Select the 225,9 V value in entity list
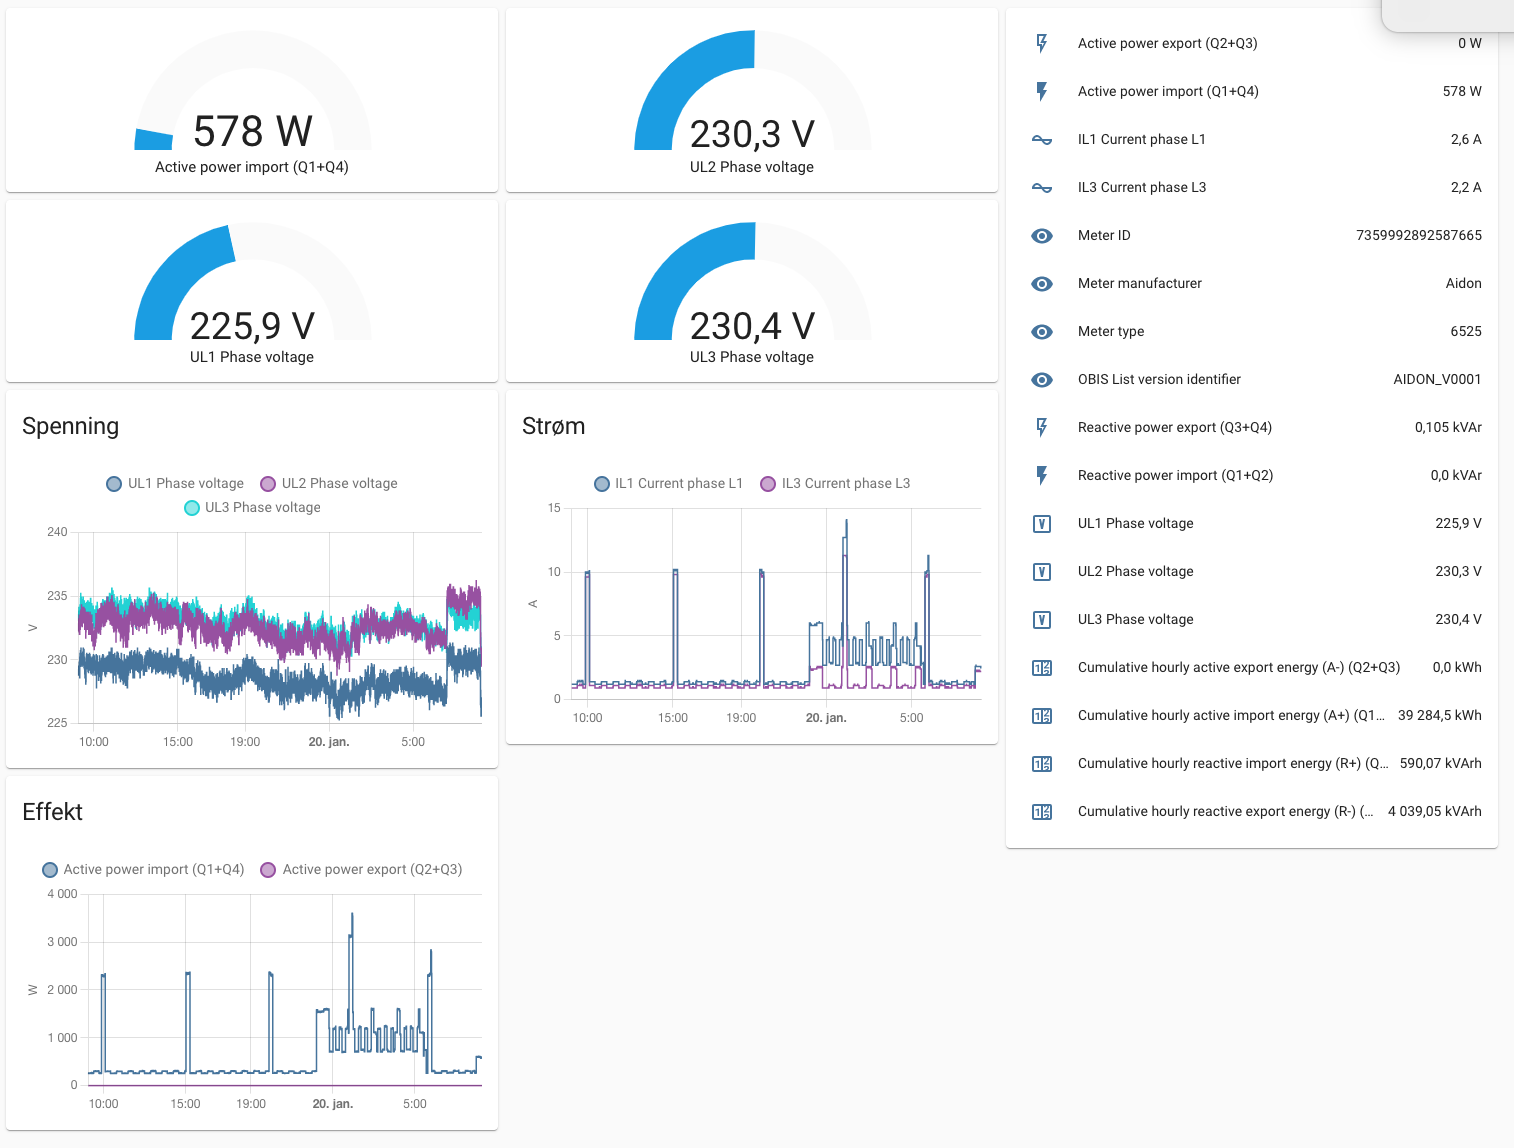Viewport: 1514px width, 1148px height. 1458,523
